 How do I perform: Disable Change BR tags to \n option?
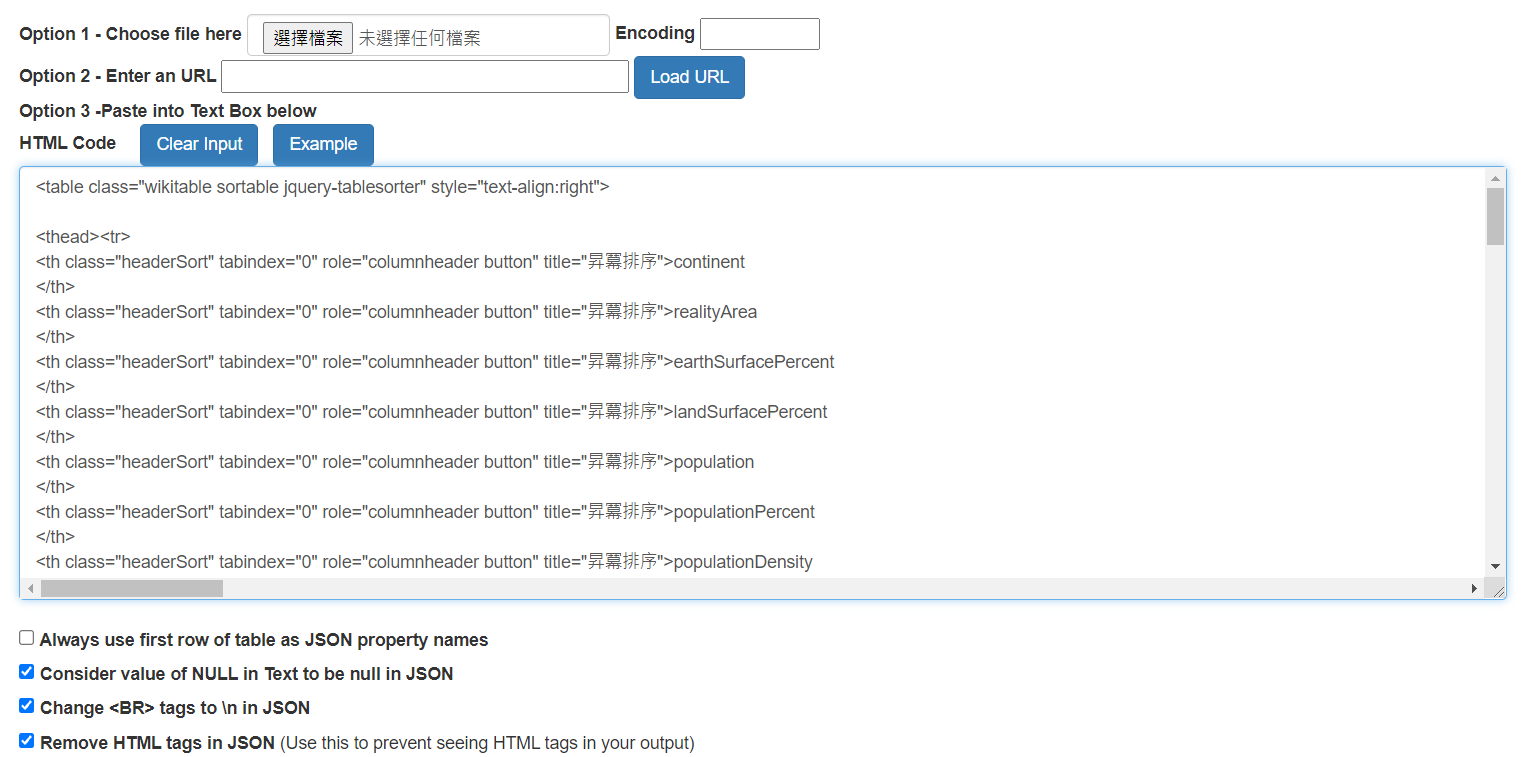[x=27, y=706]
